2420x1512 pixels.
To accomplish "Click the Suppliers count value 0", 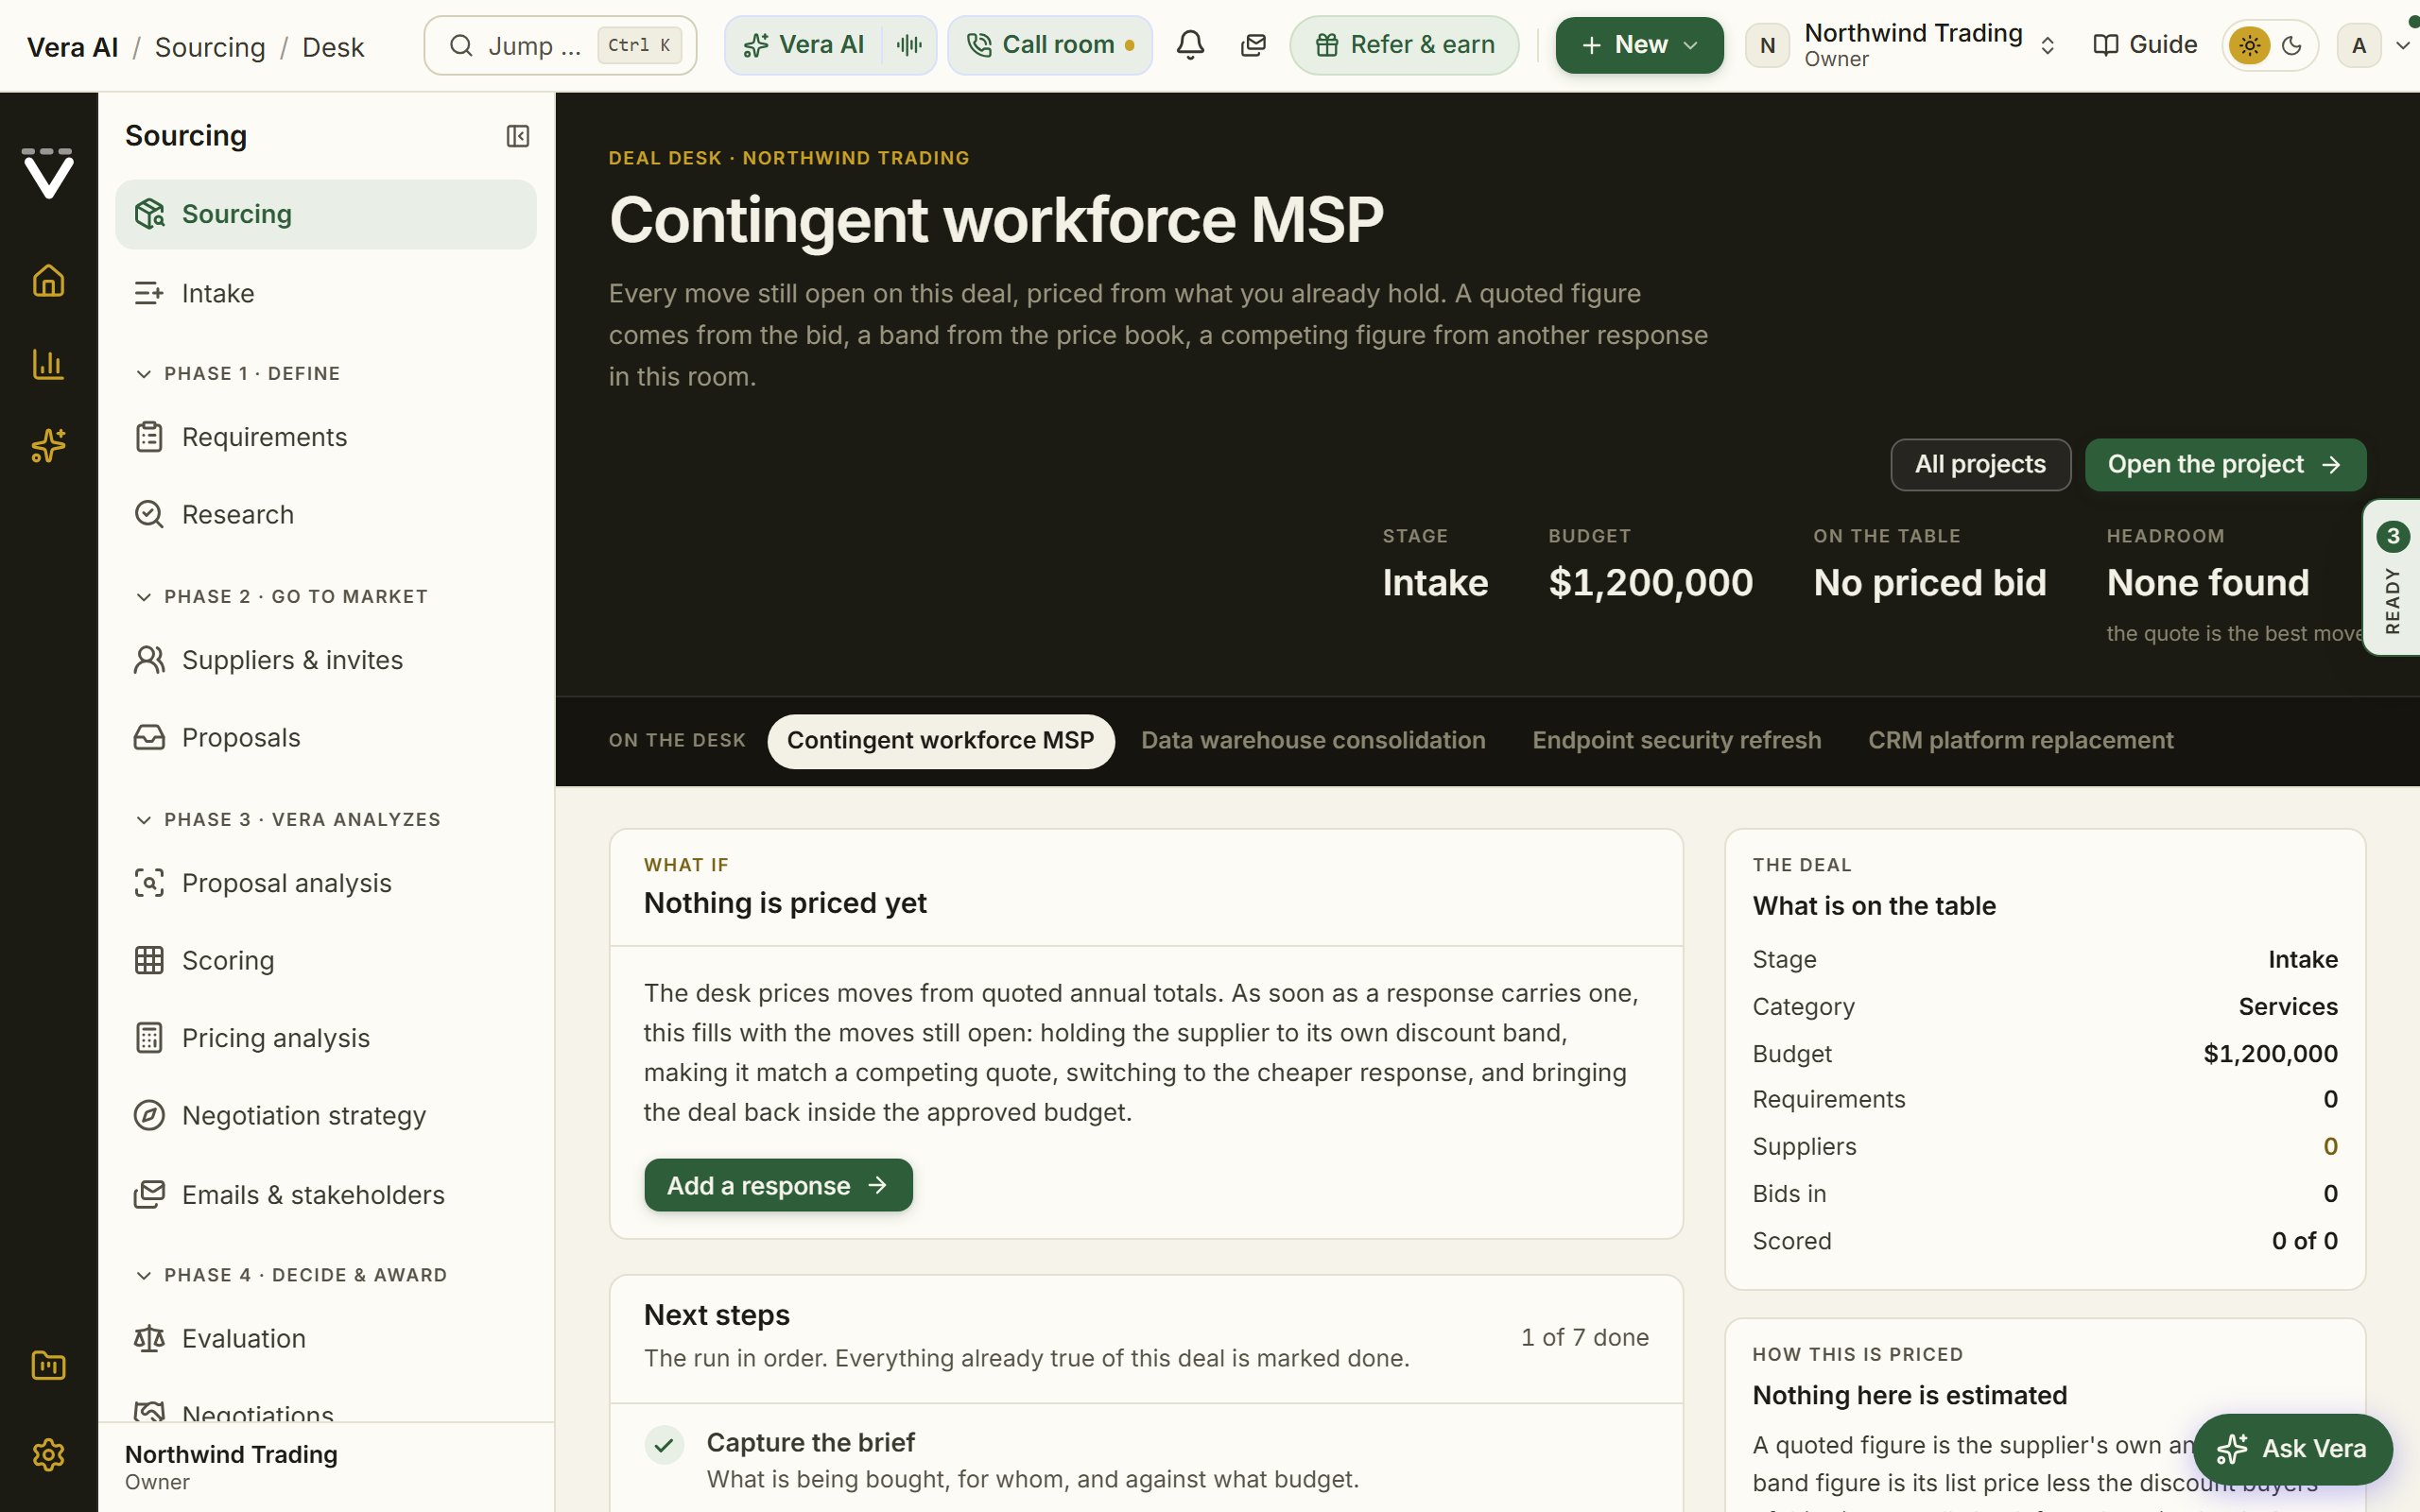I will click(x=2330, y=1146).
